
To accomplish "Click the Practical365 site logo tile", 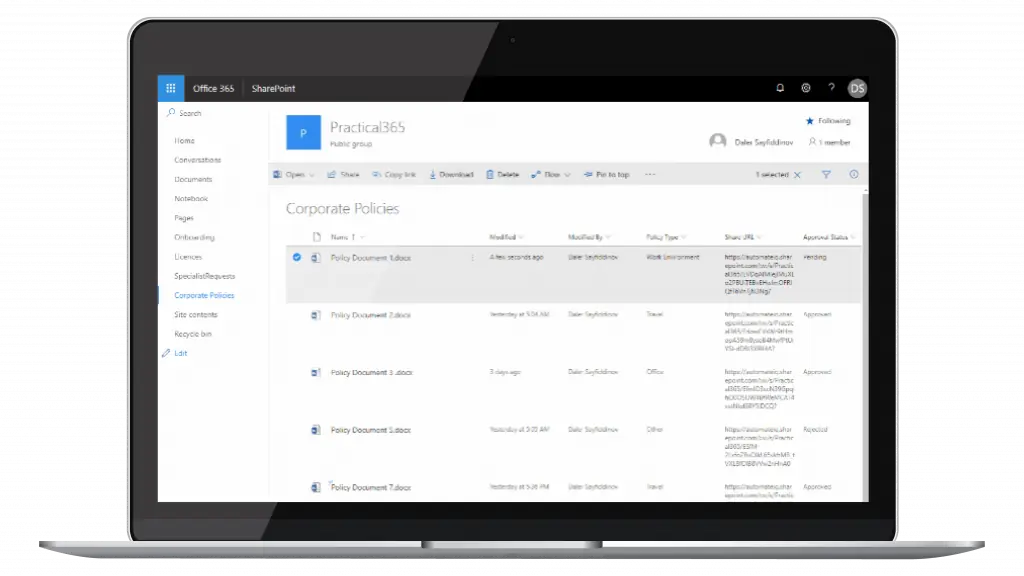I will tap(303, 132).
